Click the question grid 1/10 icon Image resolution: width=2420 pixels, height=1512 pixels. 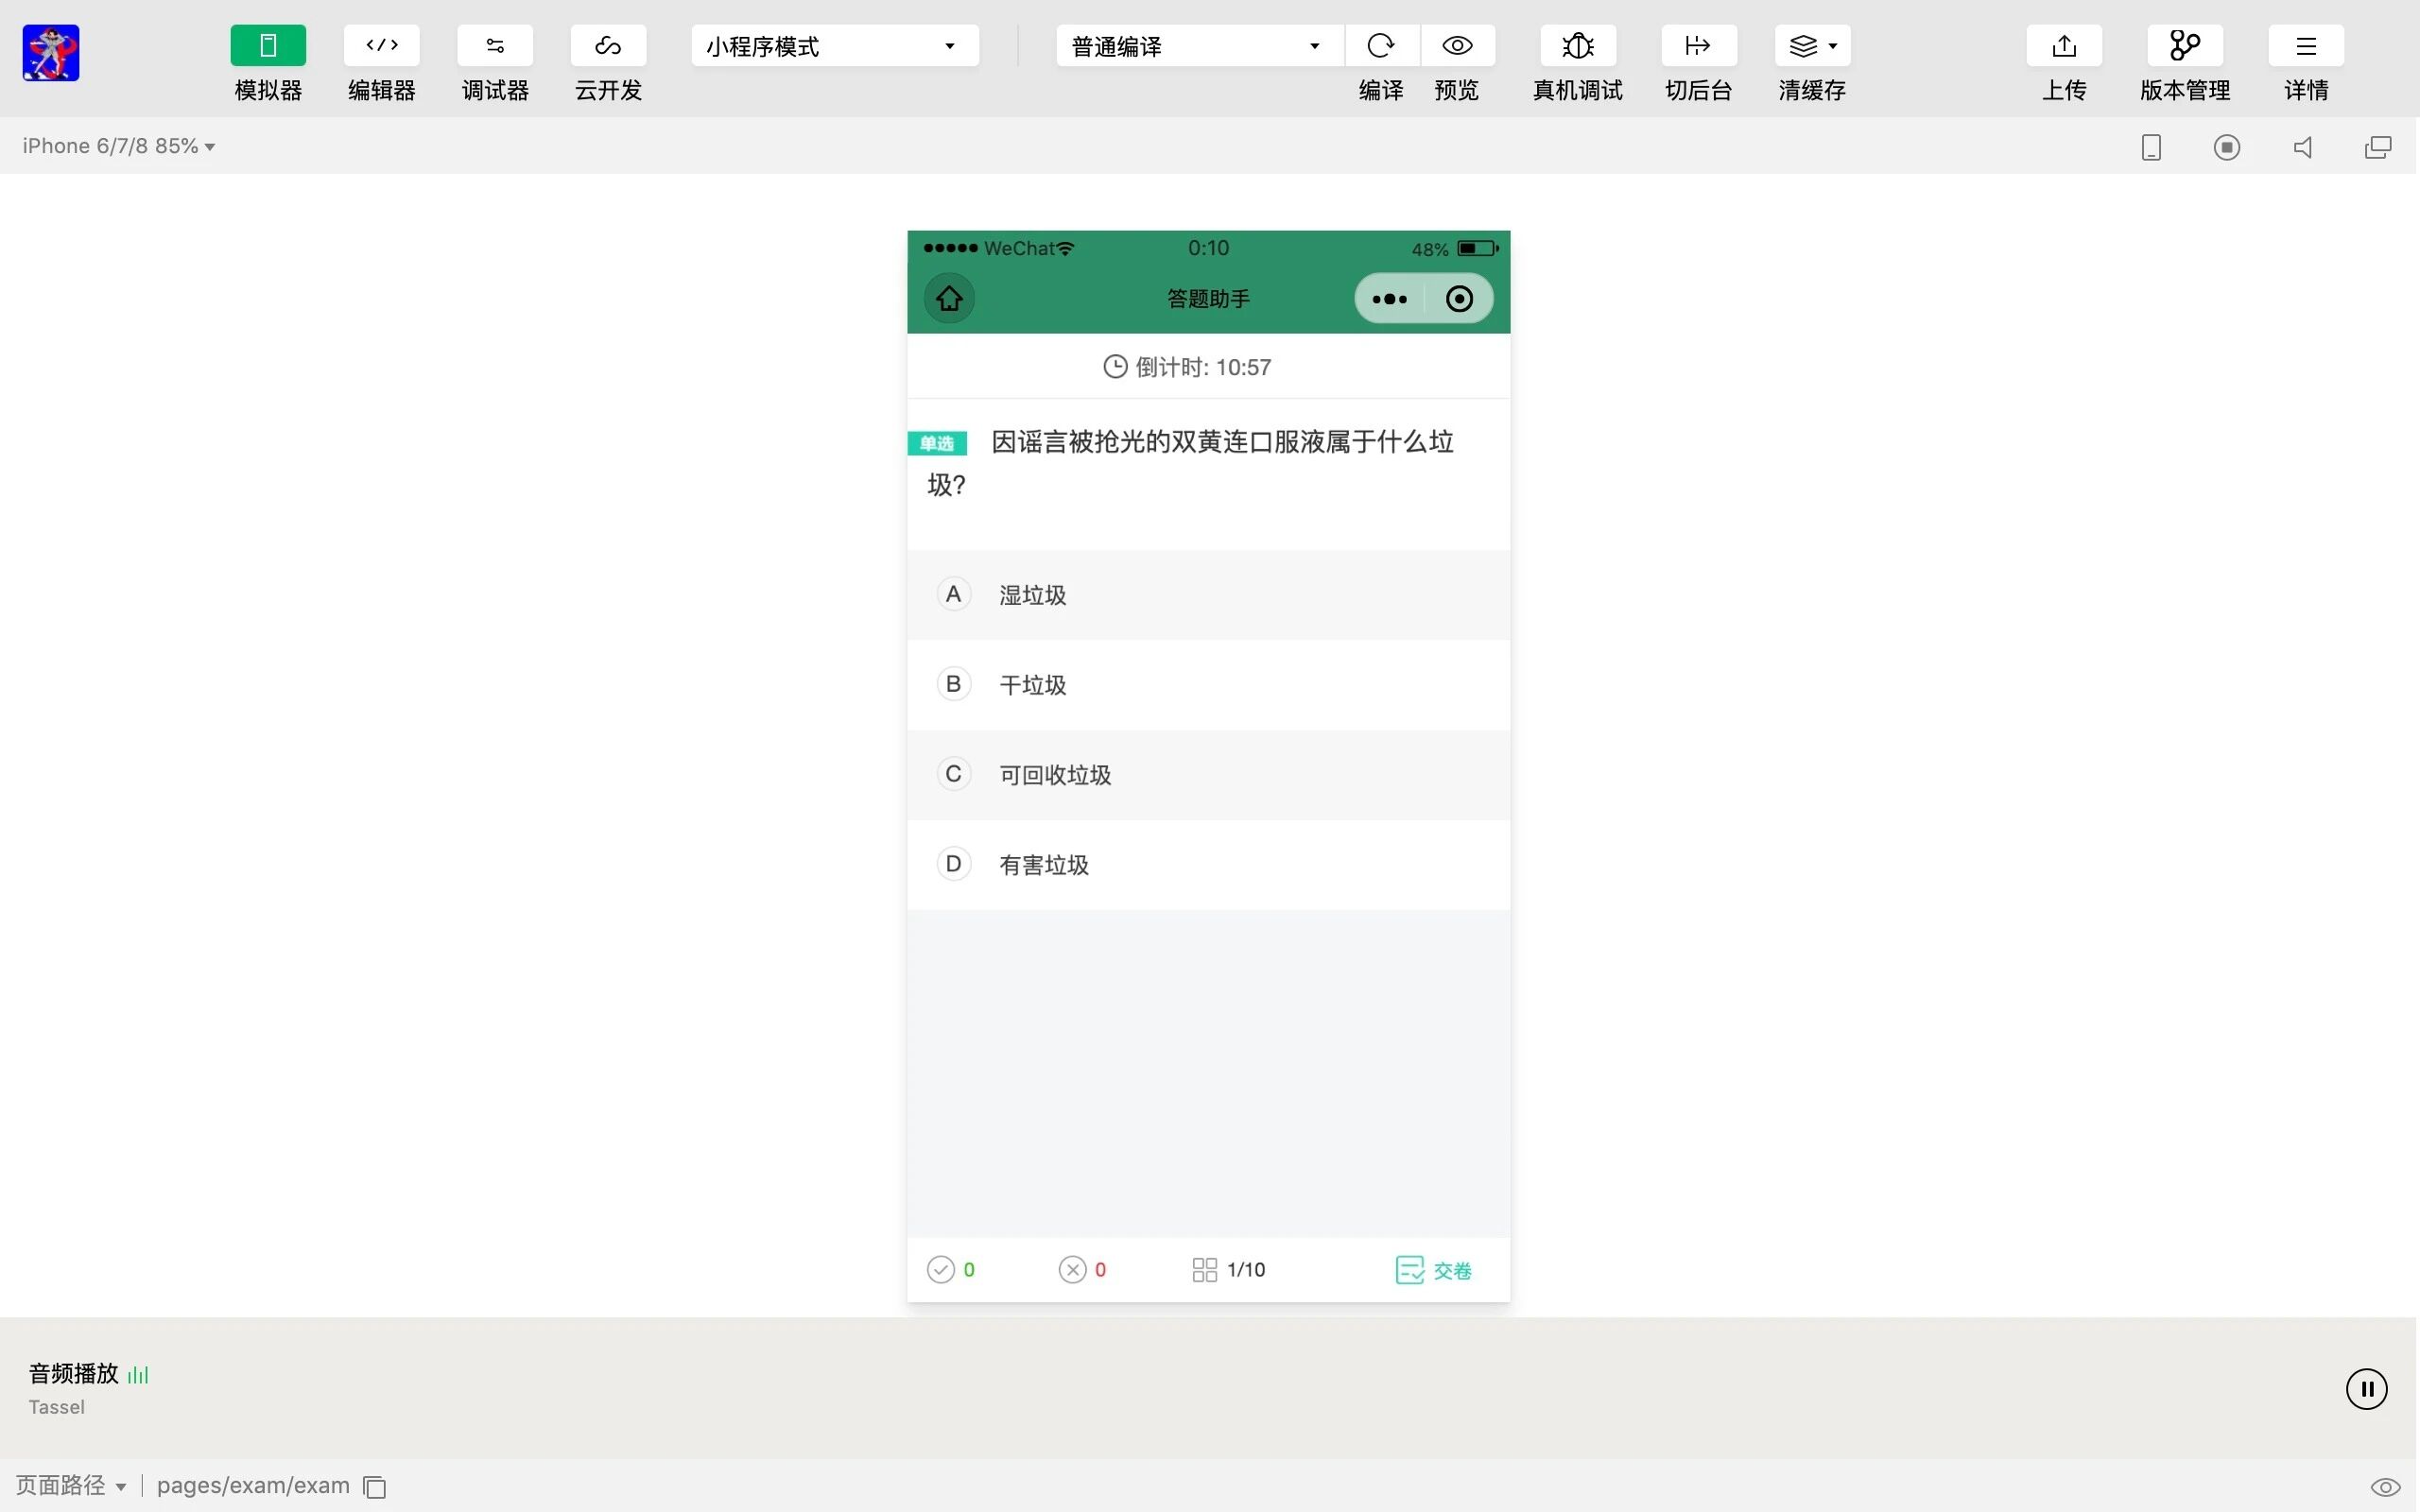click(x=1204, y=1270)
